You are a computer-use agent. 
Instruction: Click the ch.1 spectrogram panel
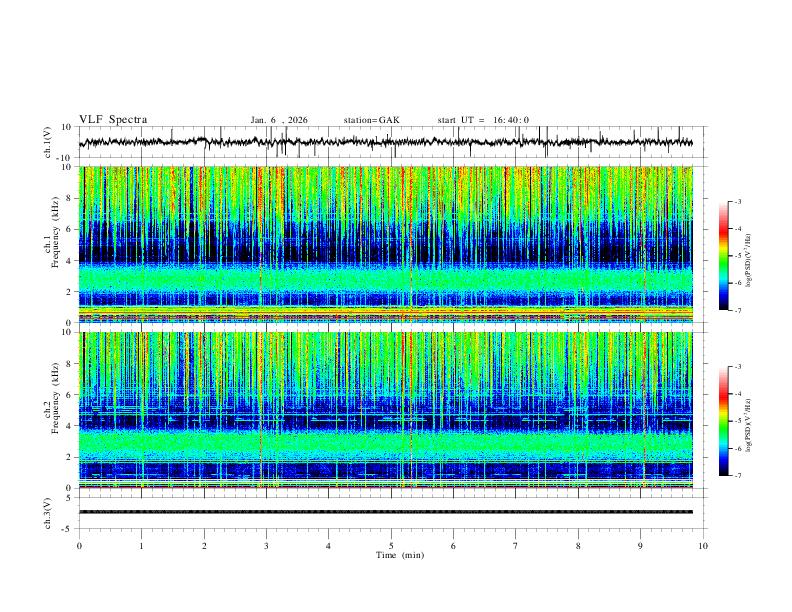coord(386,244)
